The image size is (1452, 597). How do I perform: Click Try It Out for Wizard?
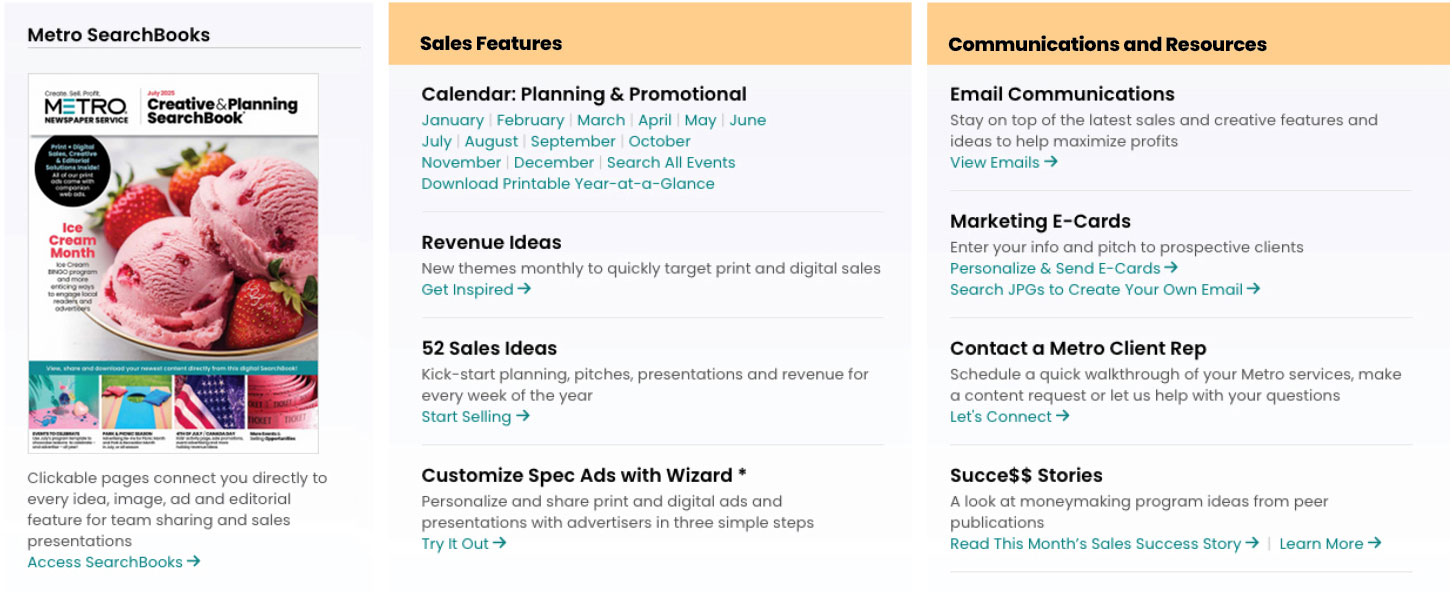pyautogui.click(x=463, y=543)
